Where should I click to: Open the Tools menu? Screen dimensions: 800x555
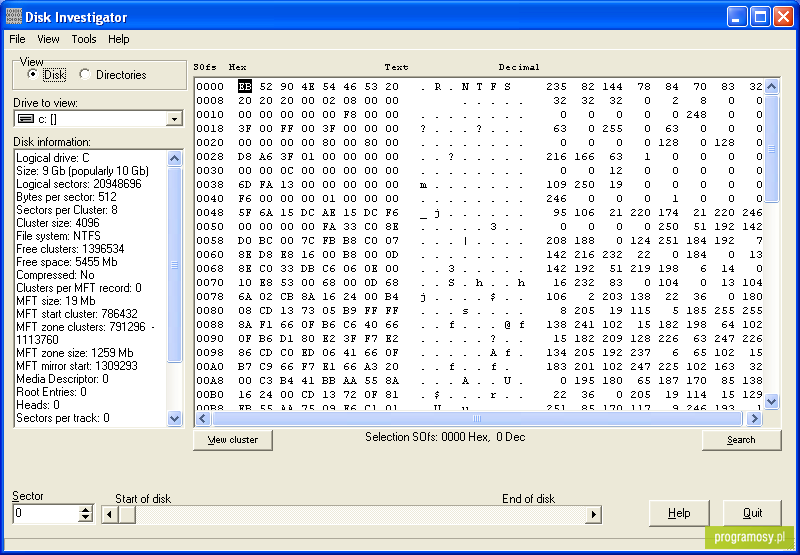click(x=84, y=39)
